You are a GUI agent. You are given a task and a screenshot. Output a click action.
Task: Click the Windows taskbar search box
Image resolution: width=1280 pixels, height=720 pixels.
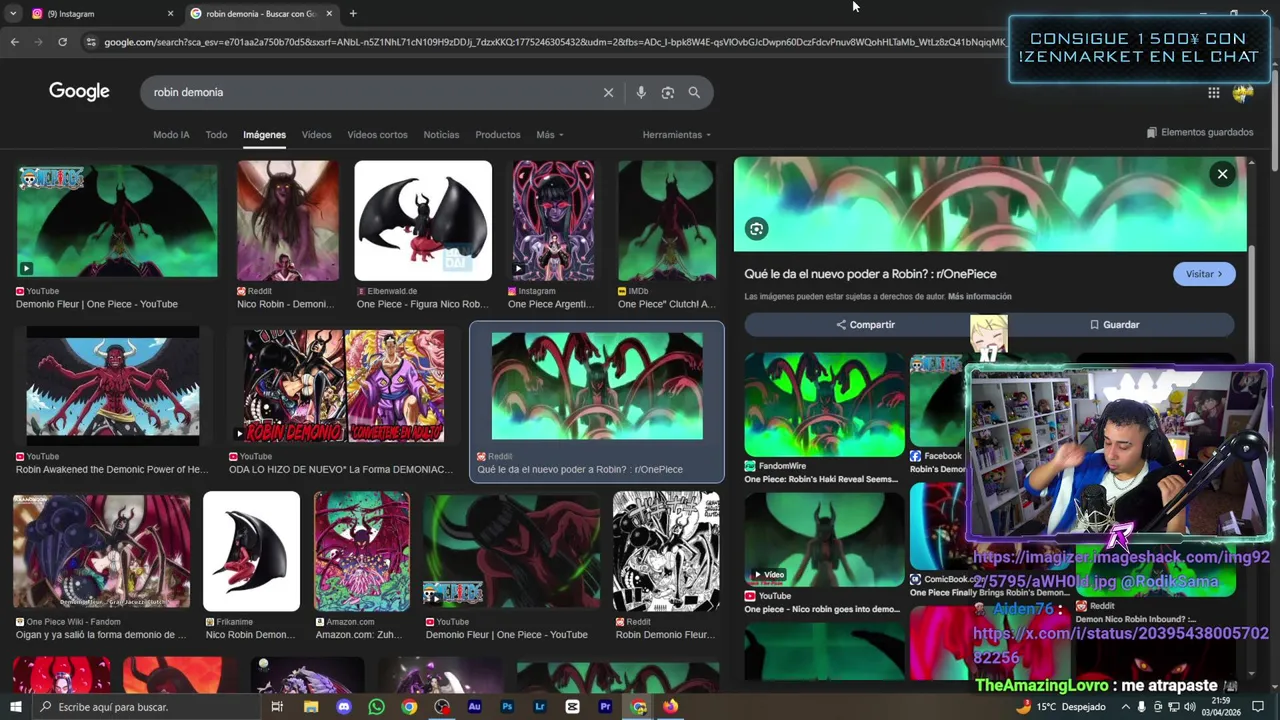point(145,707)
